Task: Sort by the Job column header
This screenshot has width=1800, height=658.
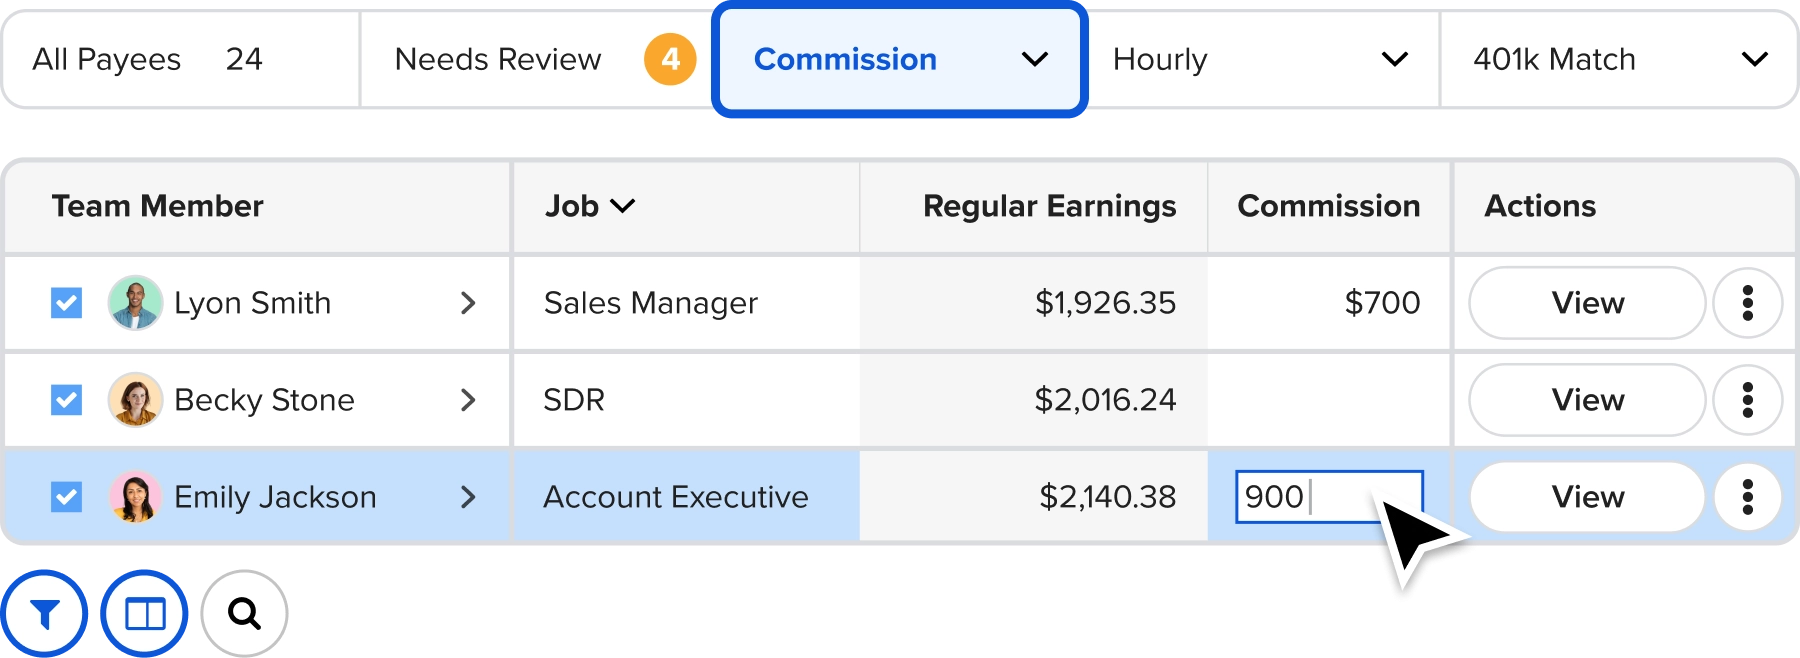Action: pyautogui.click(x=590, y=206)
